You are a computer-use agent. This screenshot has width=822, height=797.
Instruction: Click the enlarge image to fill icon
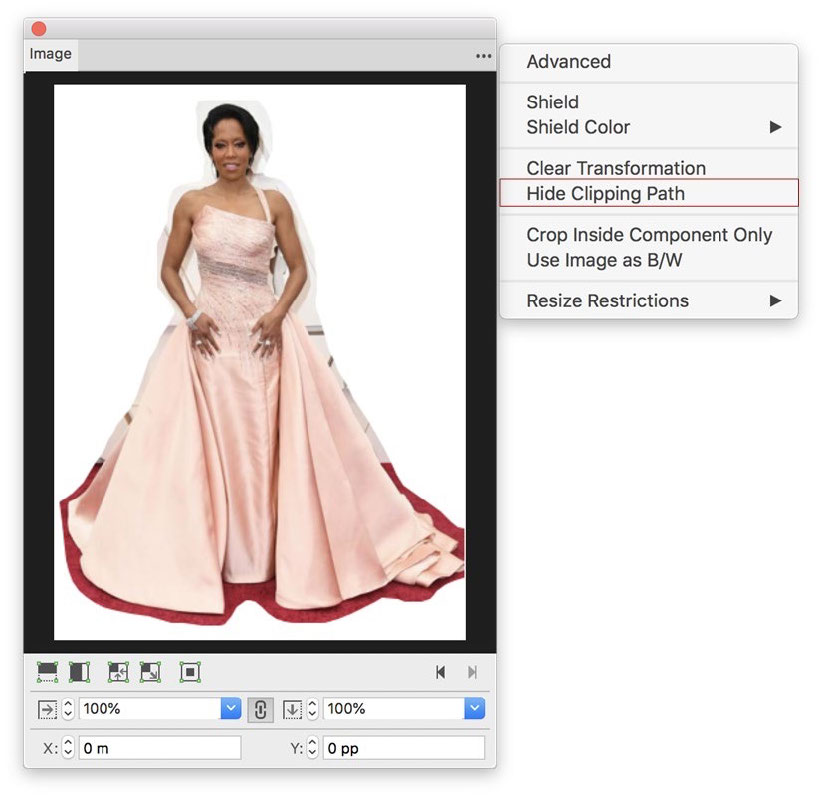[x=150, y=672]
